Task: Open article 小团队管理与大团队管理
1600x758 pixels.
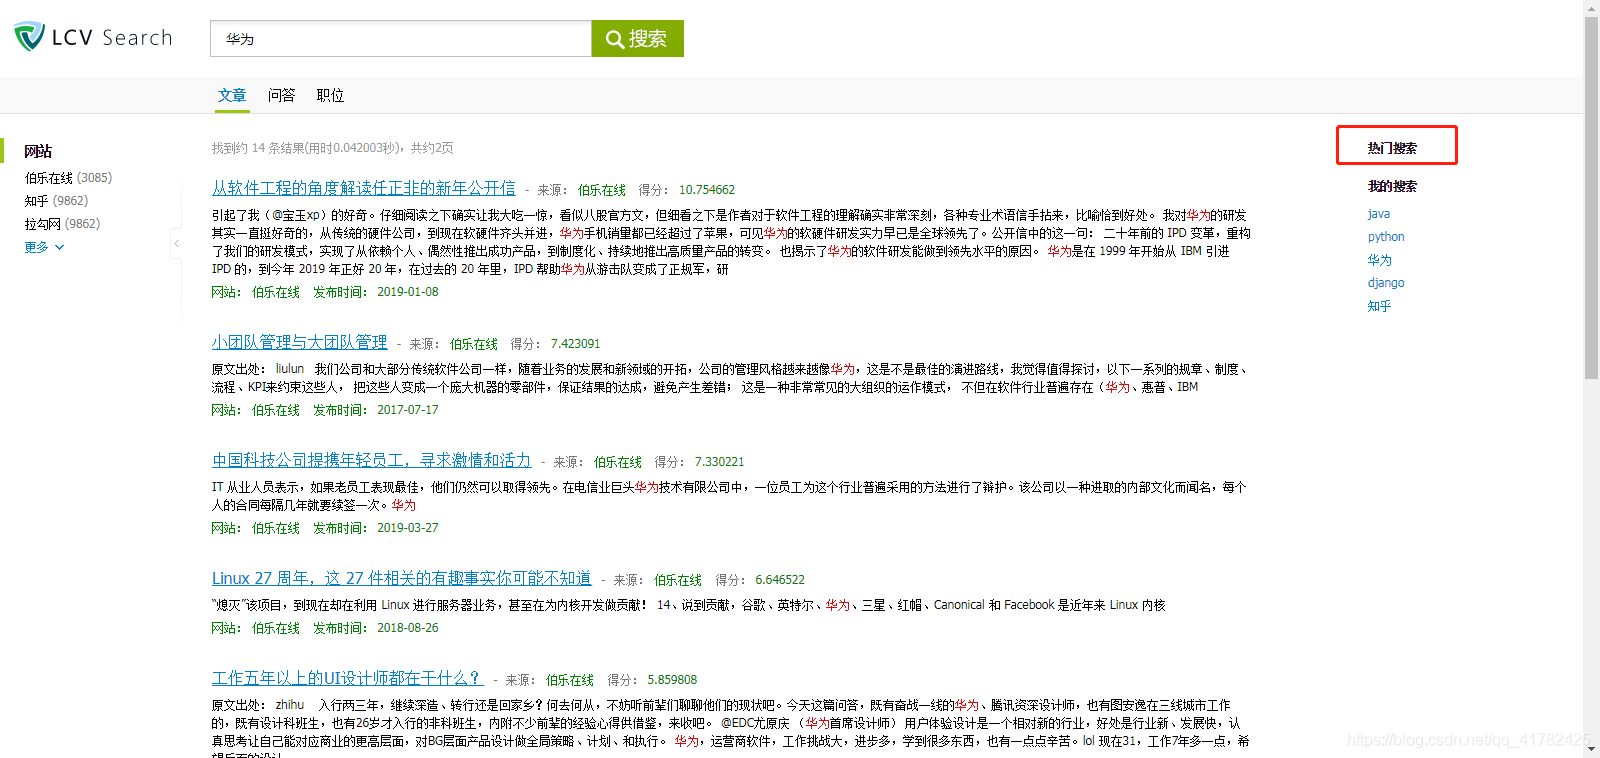Action: coord(299,342)
